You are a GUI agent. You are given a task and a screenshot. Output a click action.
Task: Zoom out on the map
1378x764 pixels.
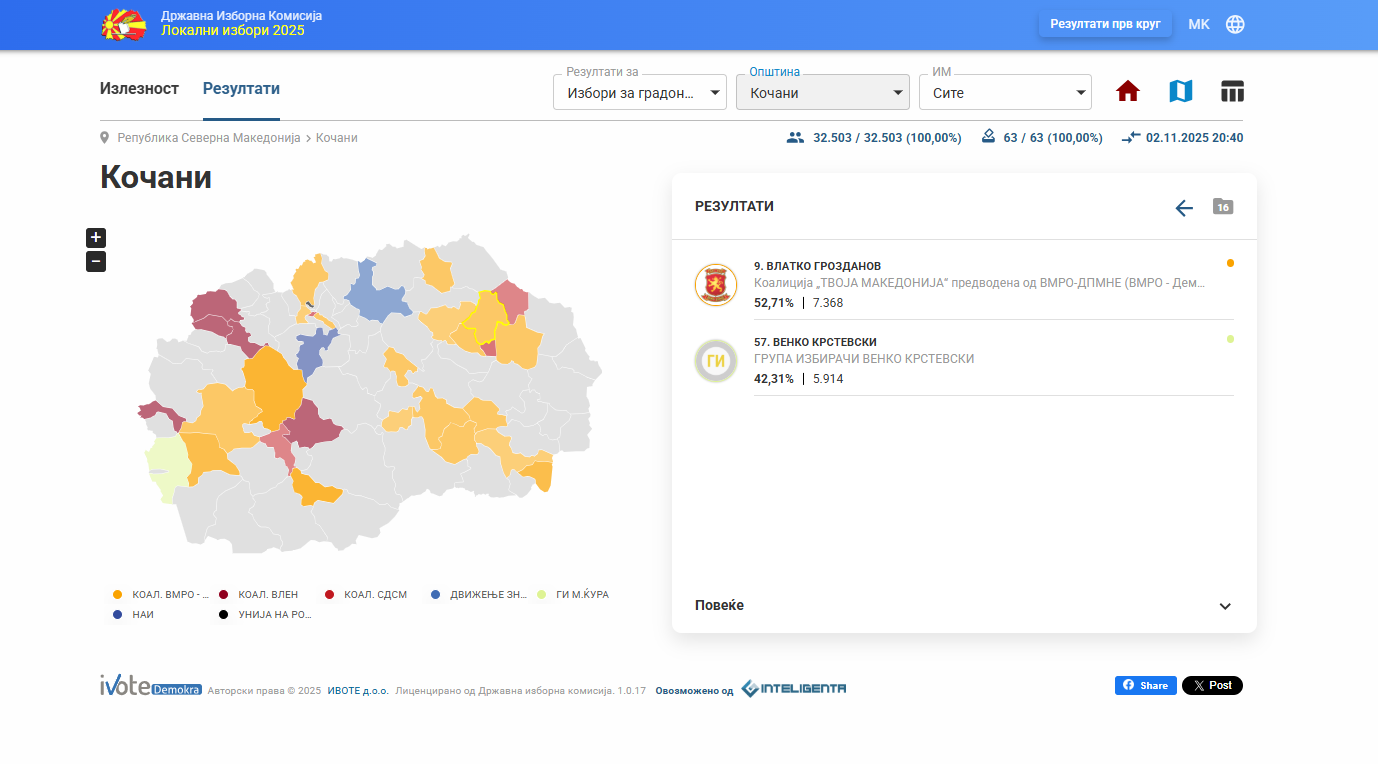click(96, 262)
